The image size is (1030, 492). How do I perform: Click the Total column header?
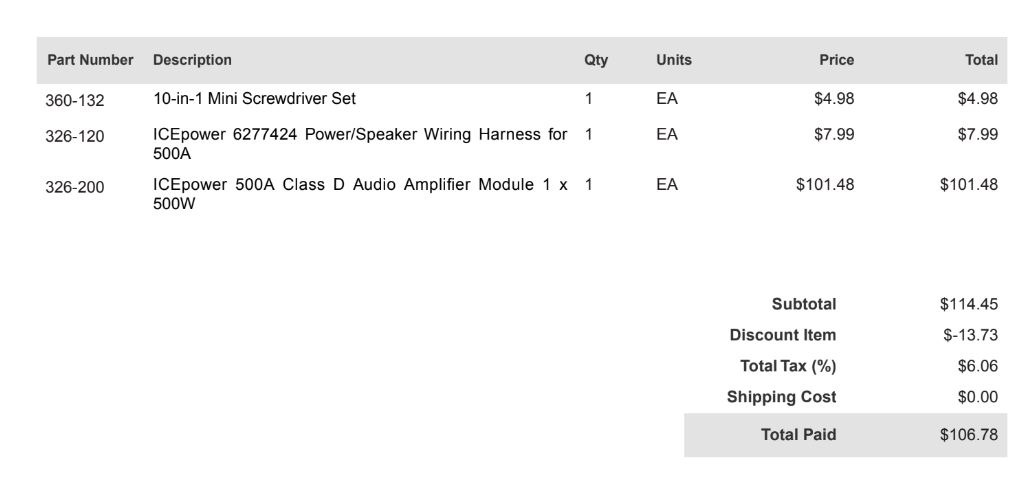(981, 60)
